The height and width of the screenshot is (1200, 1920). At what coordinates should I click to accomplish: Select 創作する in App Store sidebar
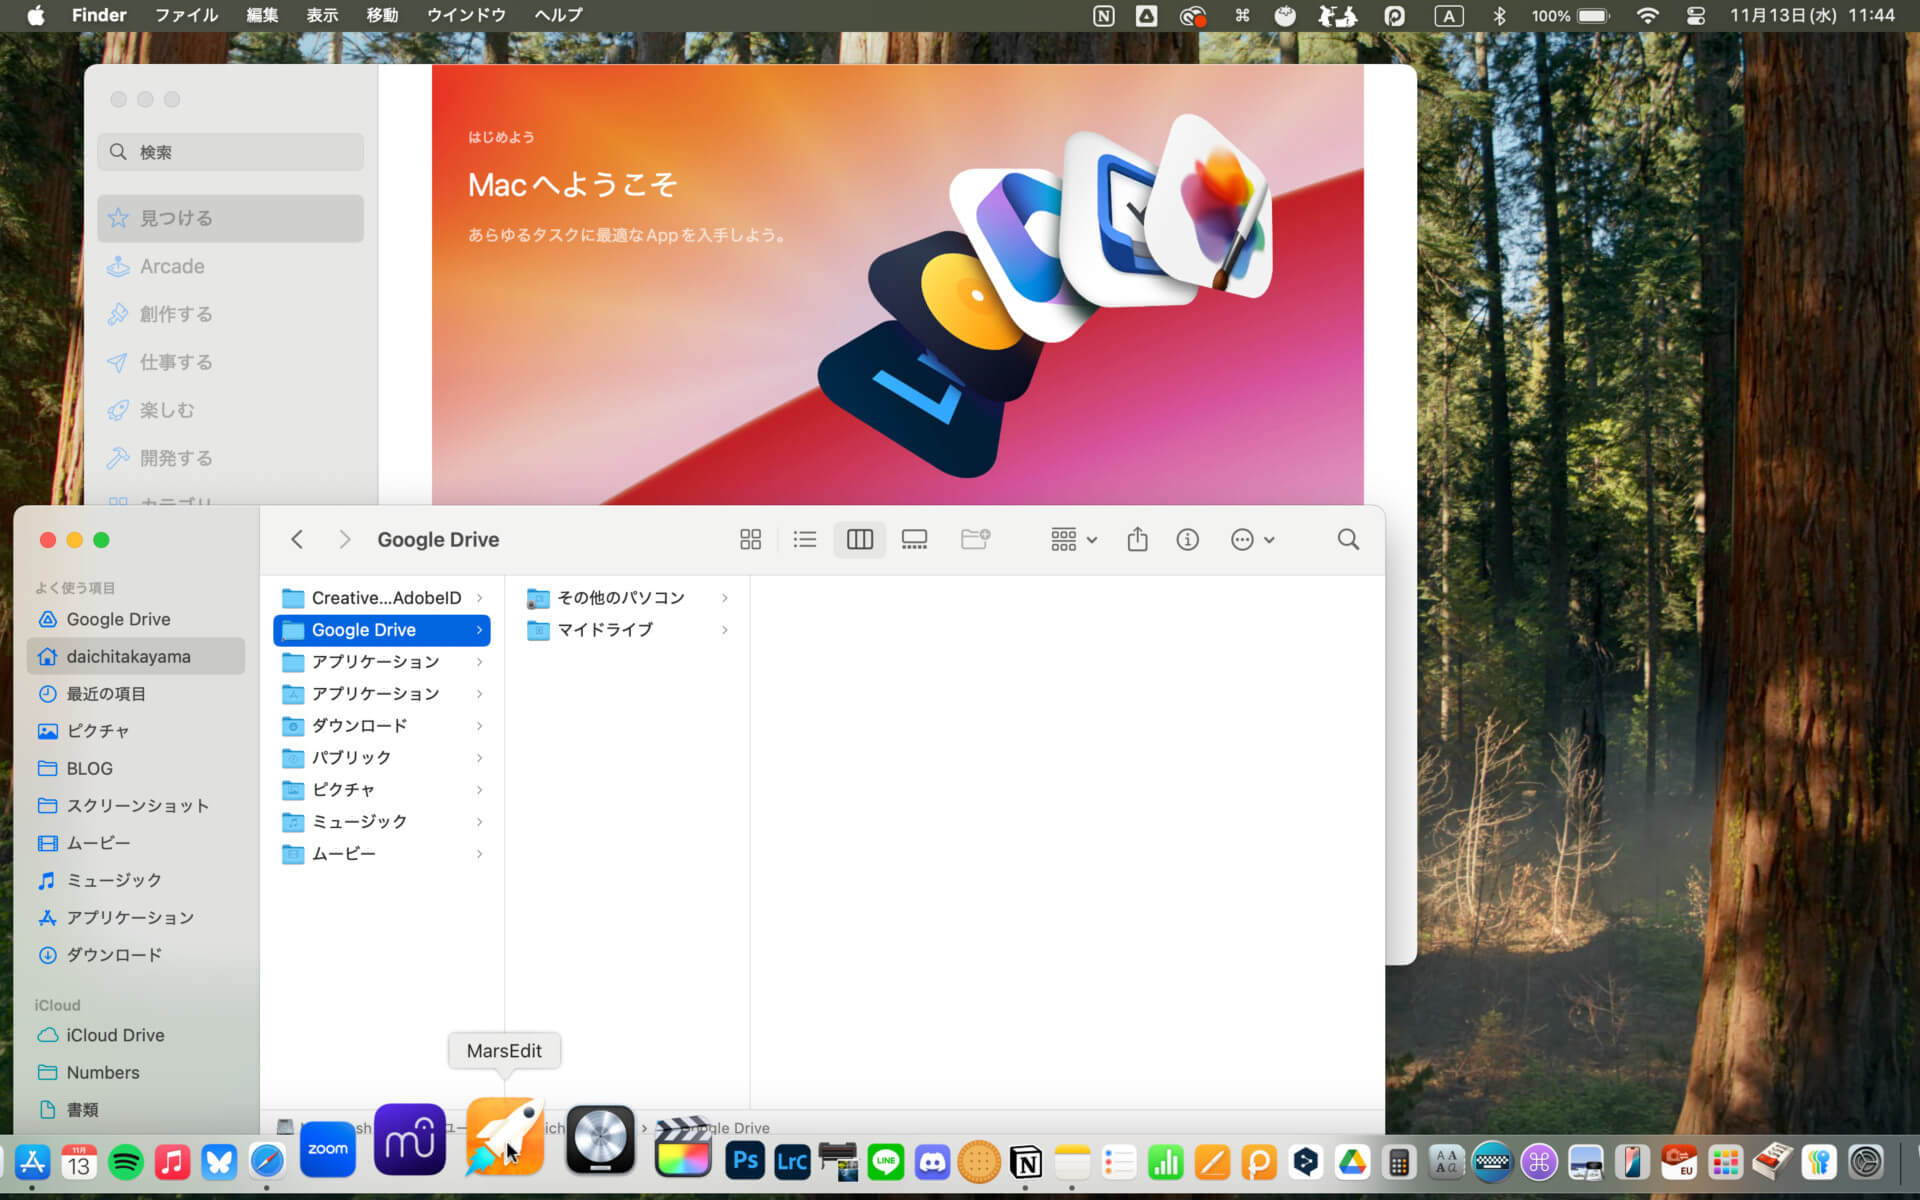point(231,314)
